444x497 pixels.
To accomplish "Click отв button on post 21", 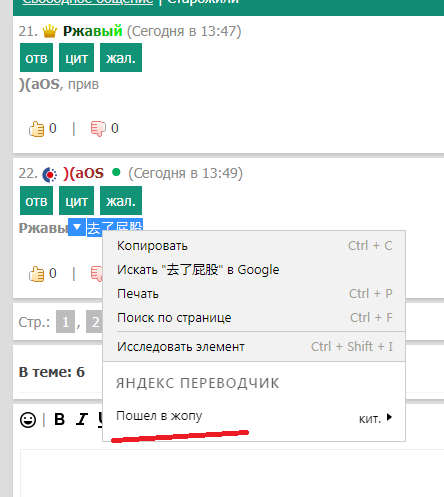I will (36, 58).
